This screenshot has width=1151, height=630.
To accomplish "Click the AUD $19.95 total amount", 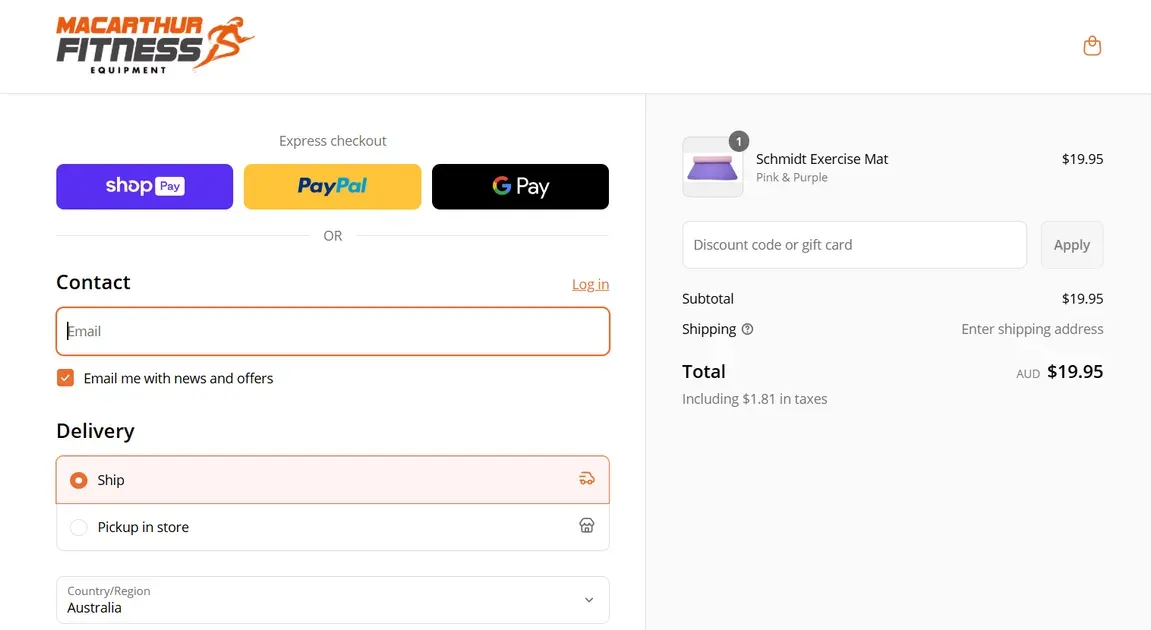I will [x=1059, y=372].
